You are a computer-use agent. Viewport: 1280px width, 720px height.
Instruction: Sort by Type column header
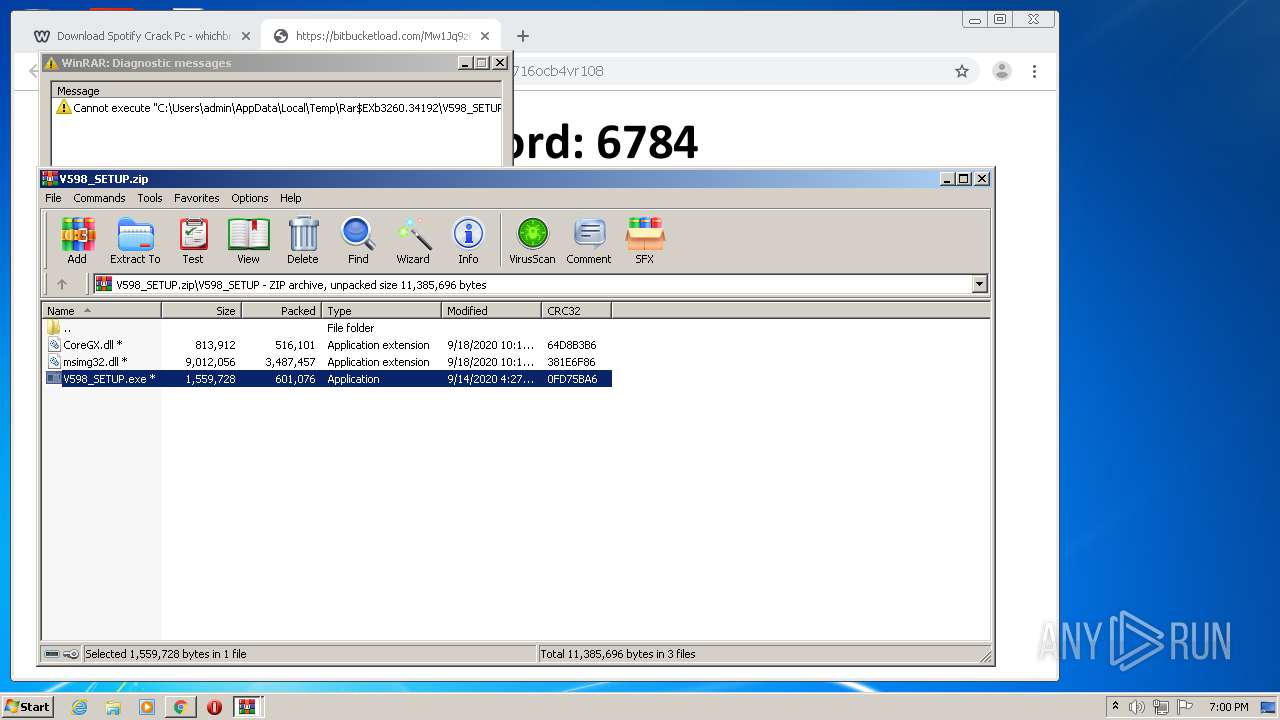click(381, 311)
